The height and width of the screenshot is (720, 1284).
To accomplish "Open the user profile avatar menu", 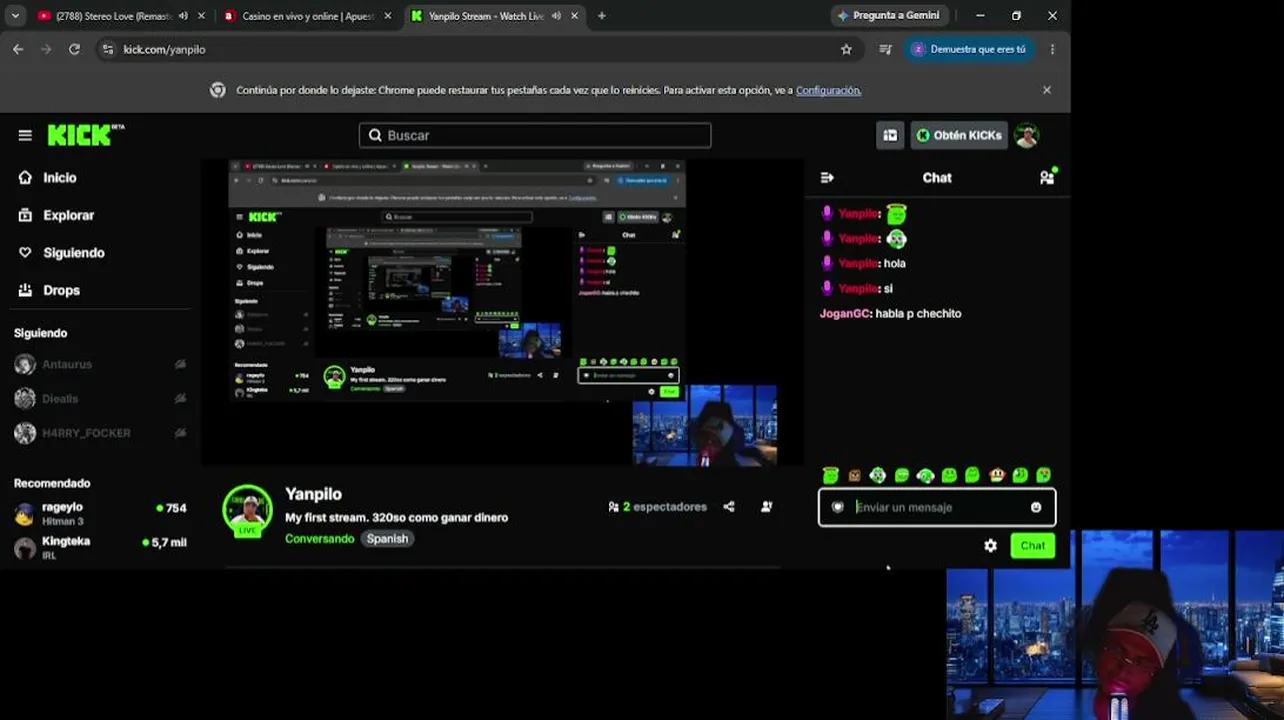I will (x=1027, y=135).
